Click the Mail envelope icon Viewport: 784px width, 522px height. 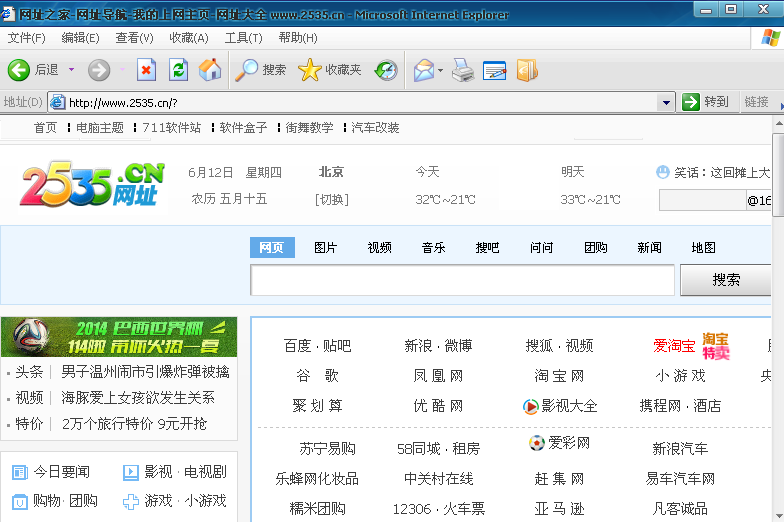point(424,70)
